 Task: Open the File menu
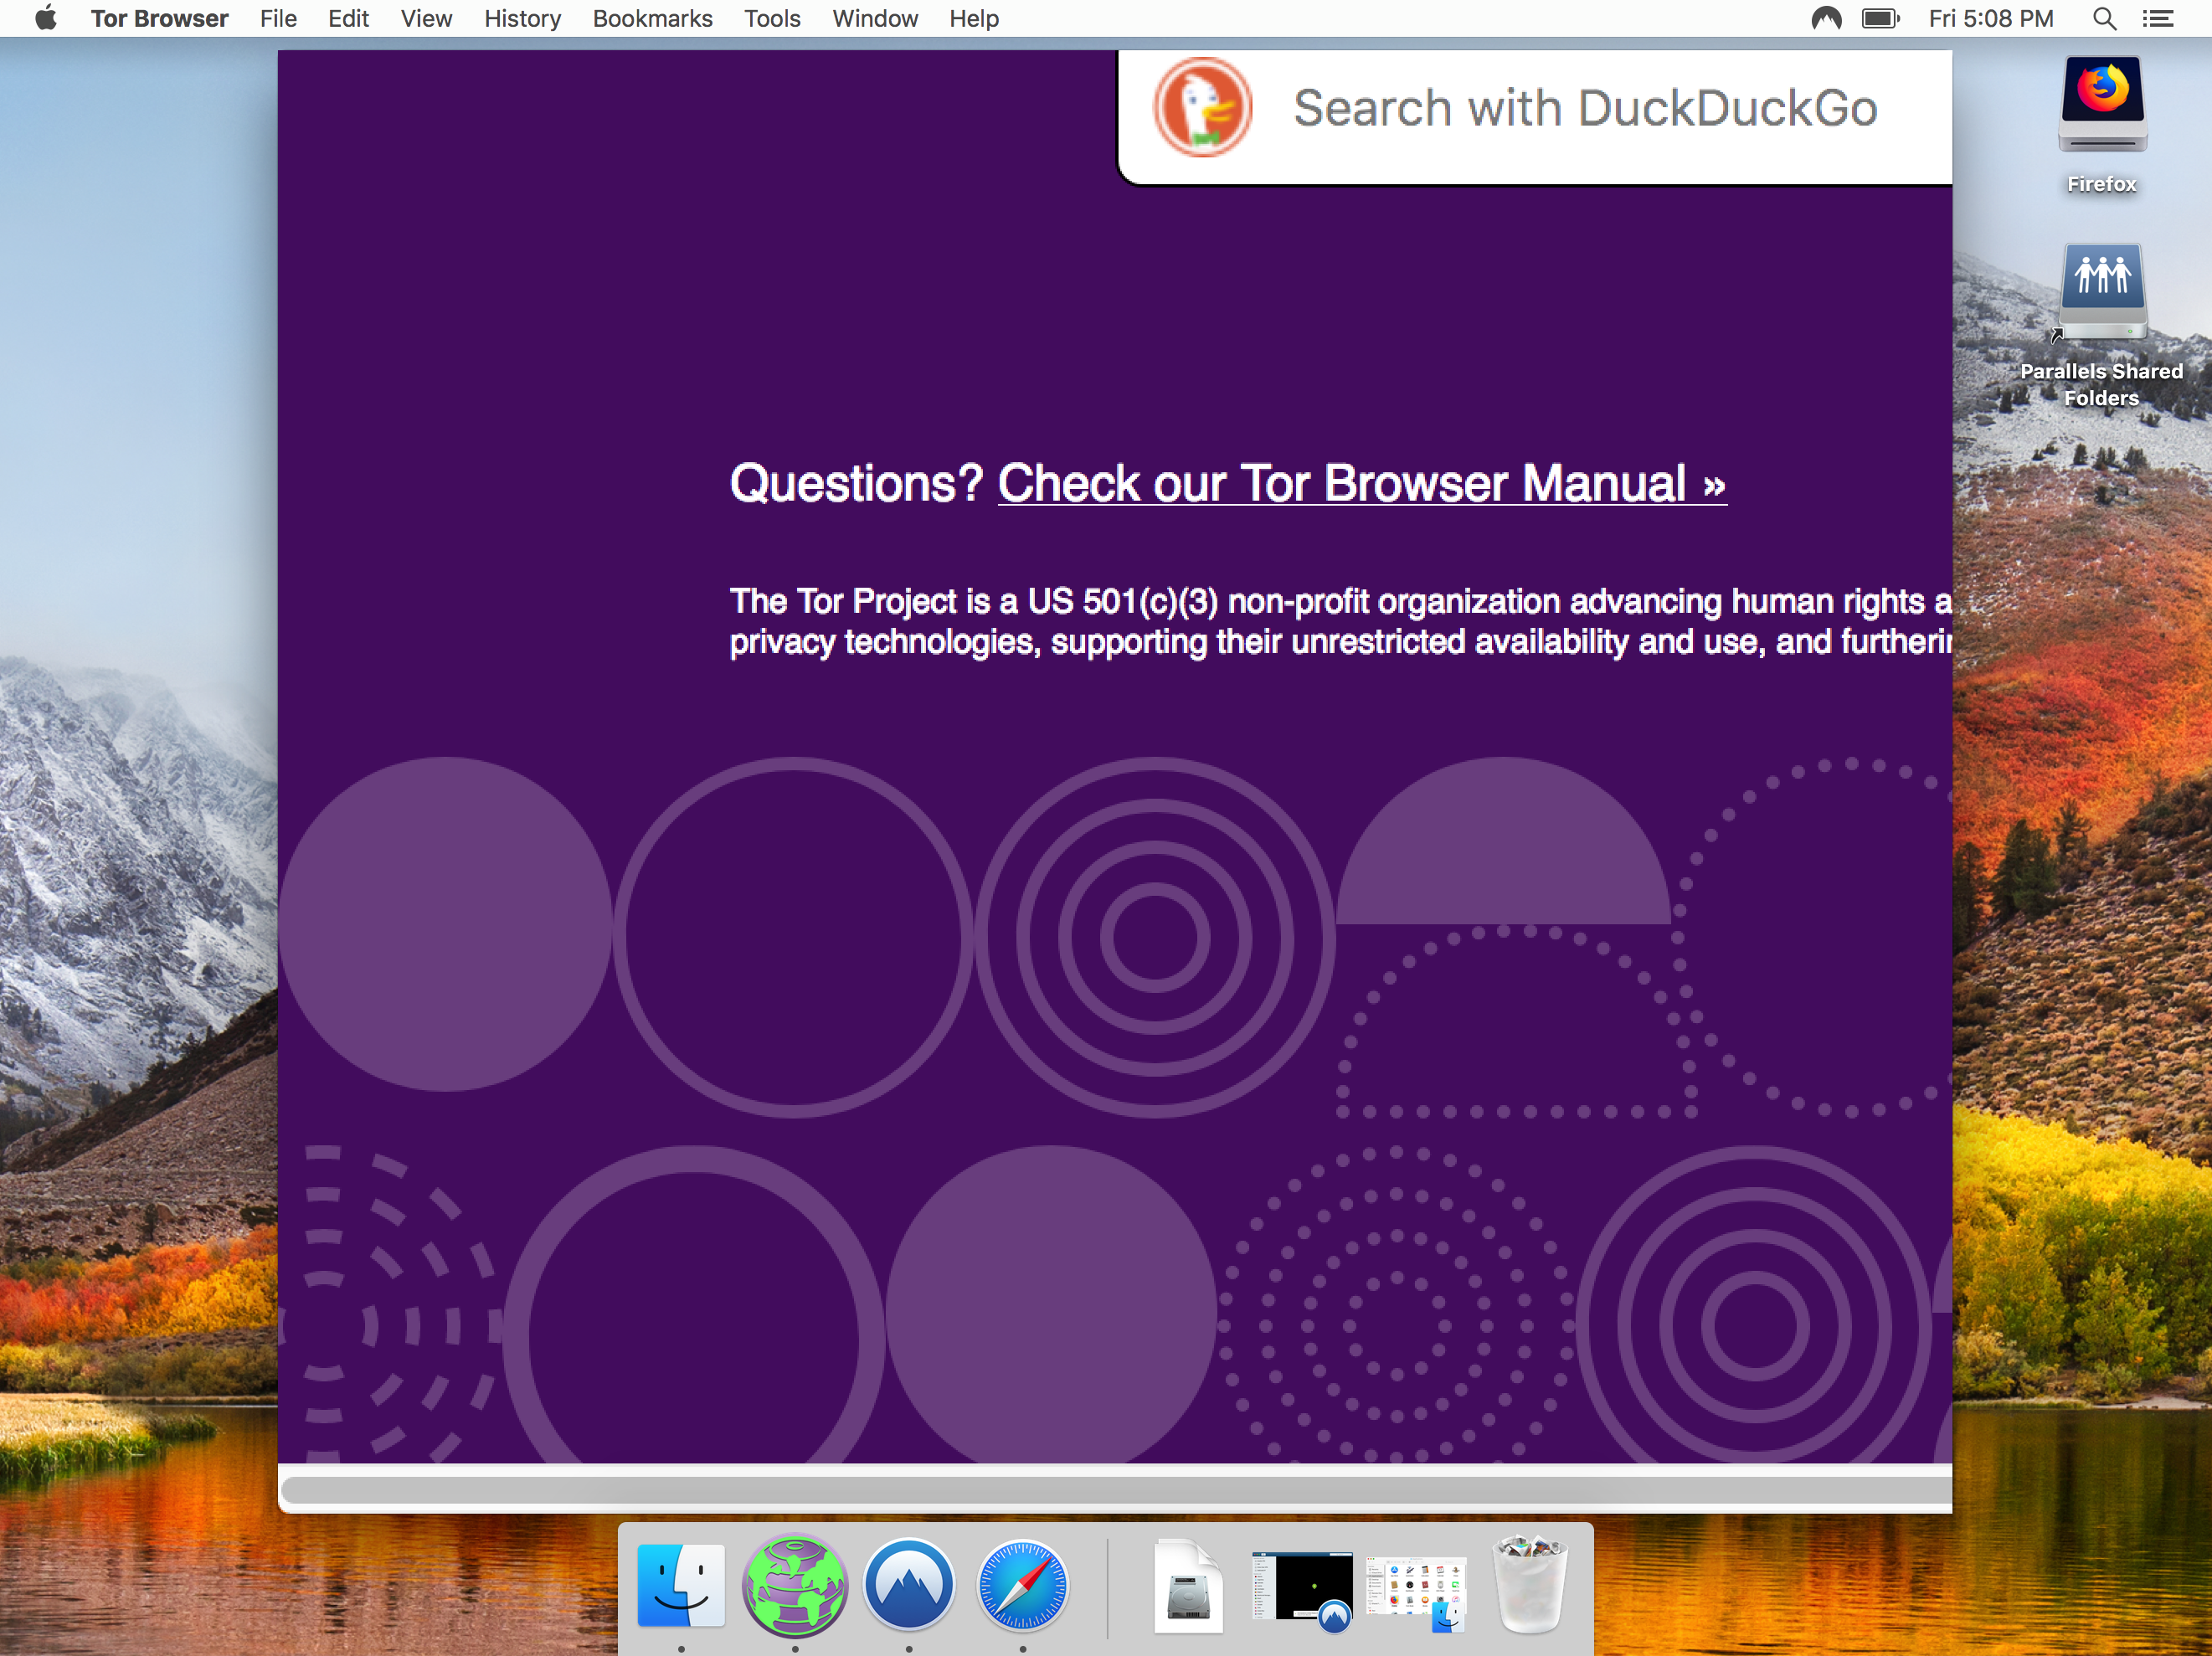tap(278, 18)
